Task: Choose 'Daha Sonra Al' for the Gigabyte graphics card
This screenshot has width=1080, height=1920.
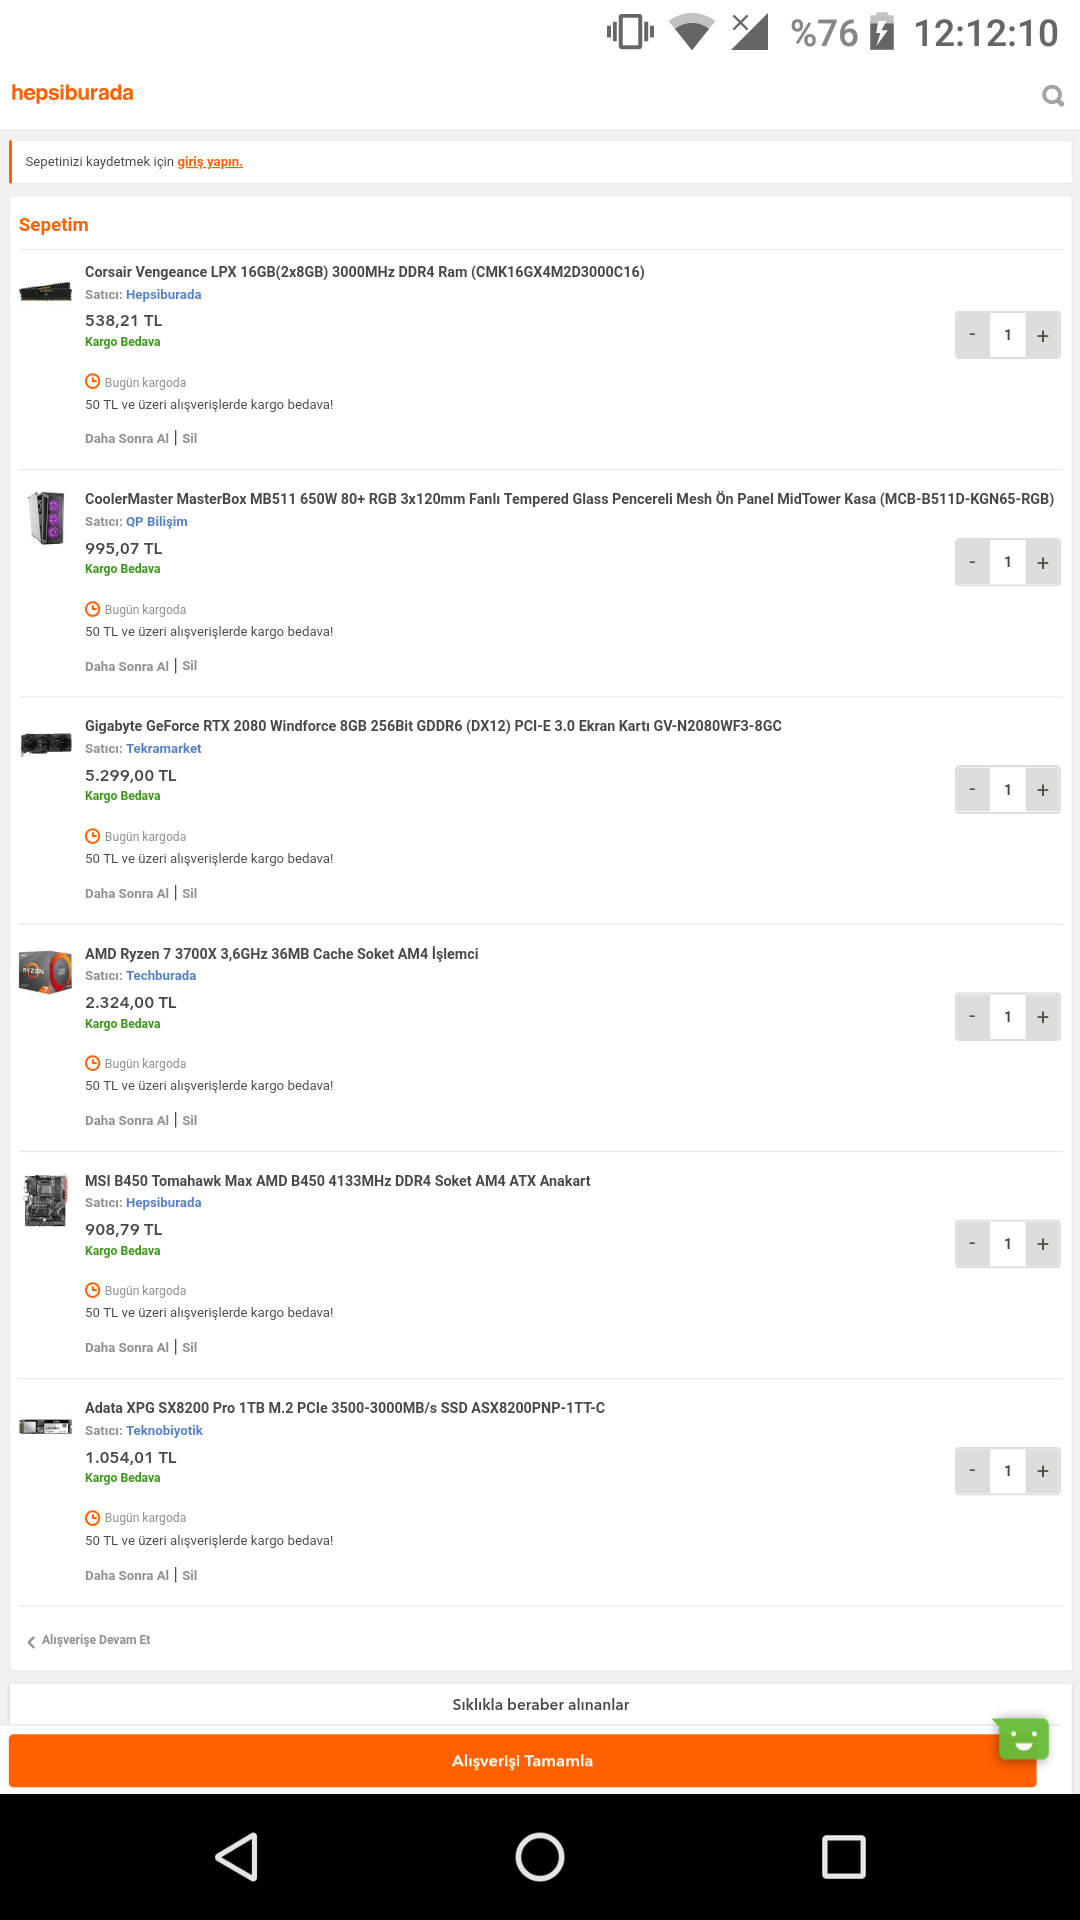Action: 127,893
